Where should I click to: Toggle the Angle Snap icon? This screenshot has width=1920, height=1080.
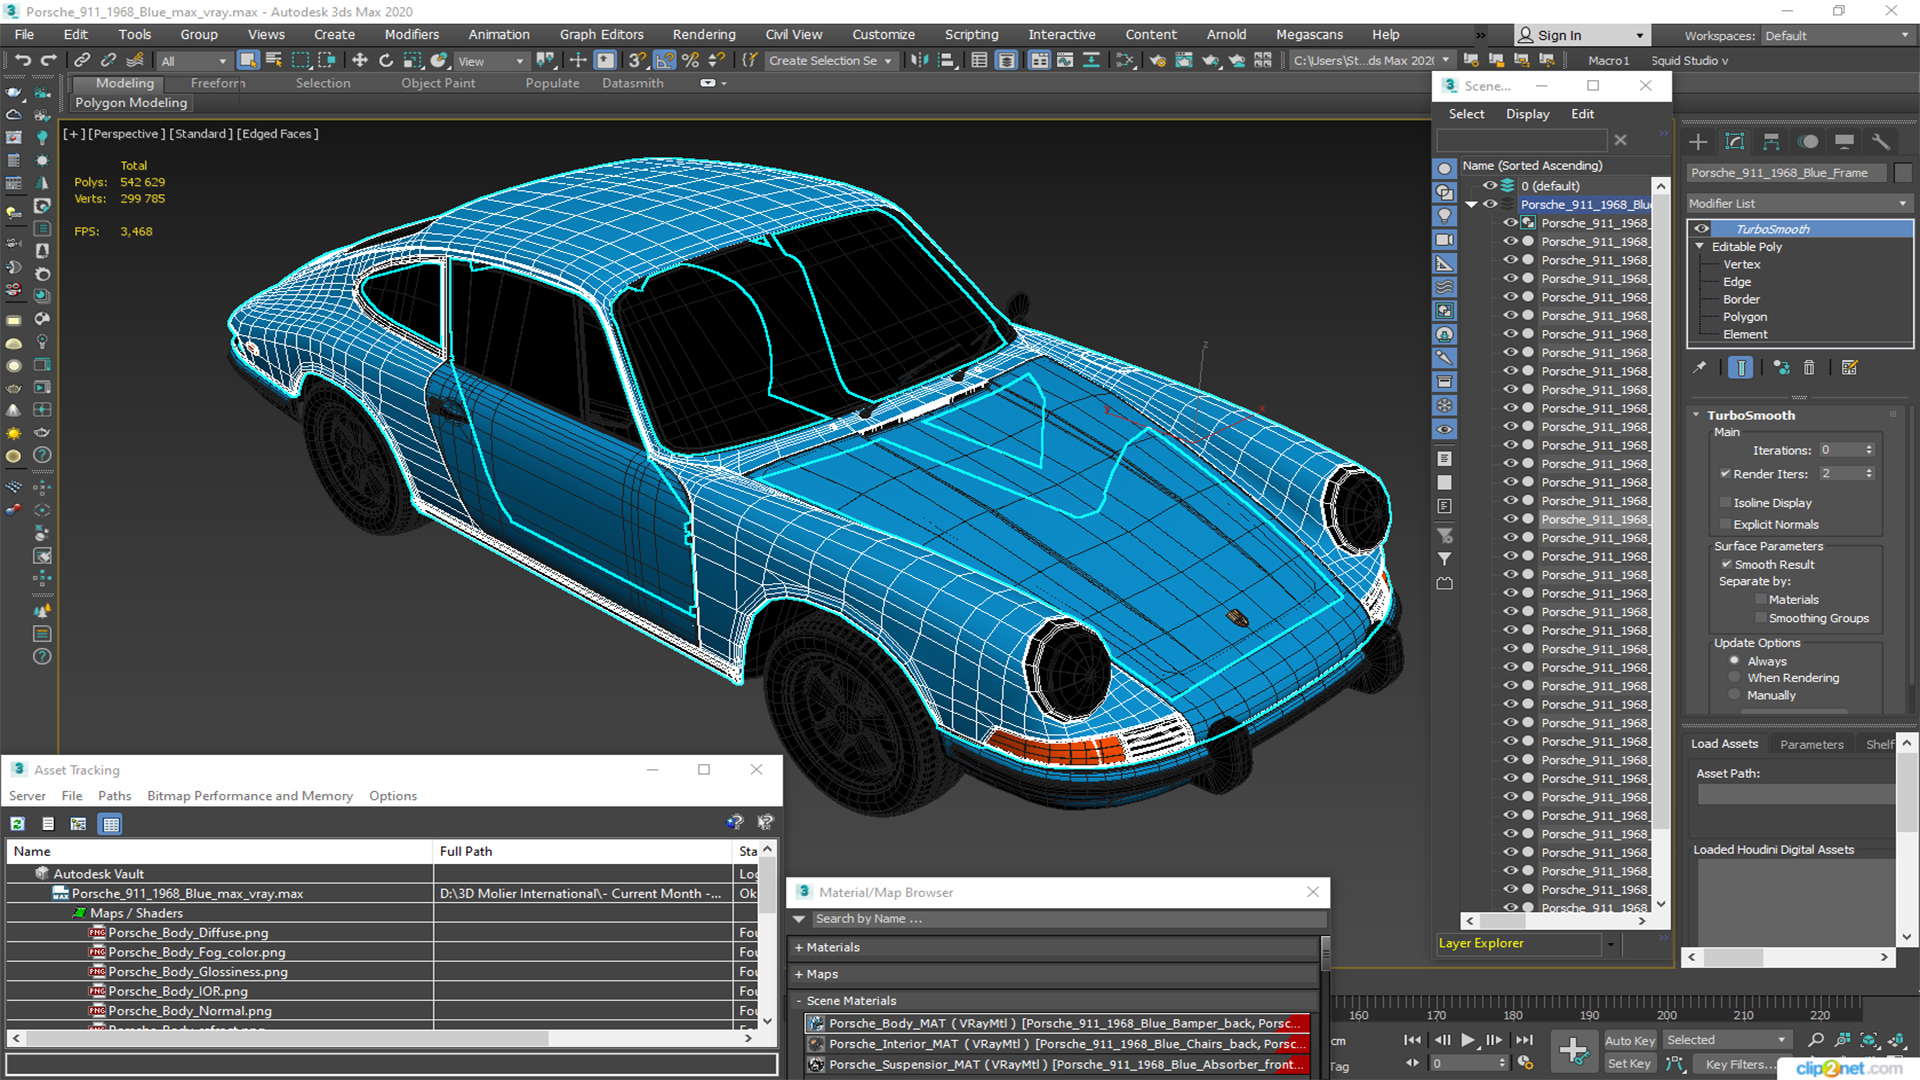pos(665,60)
